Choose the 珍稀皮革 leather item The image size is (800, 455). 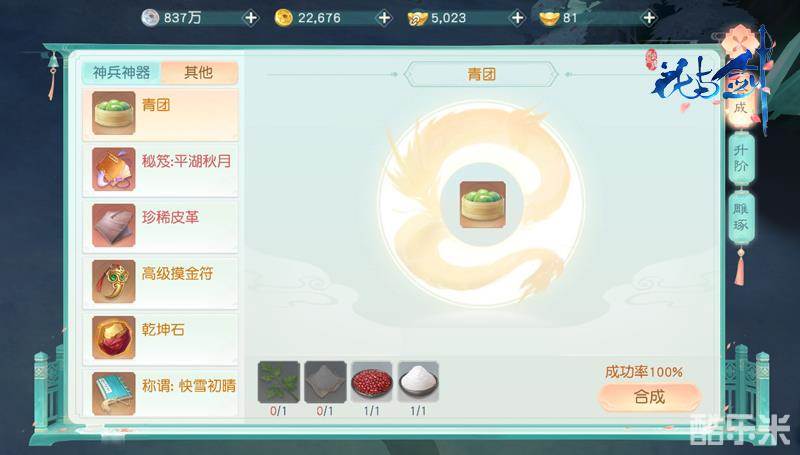(x=160, y=225)
